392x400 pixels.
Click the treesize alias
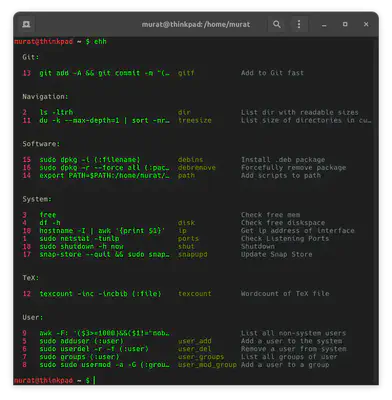click(195, 120)
